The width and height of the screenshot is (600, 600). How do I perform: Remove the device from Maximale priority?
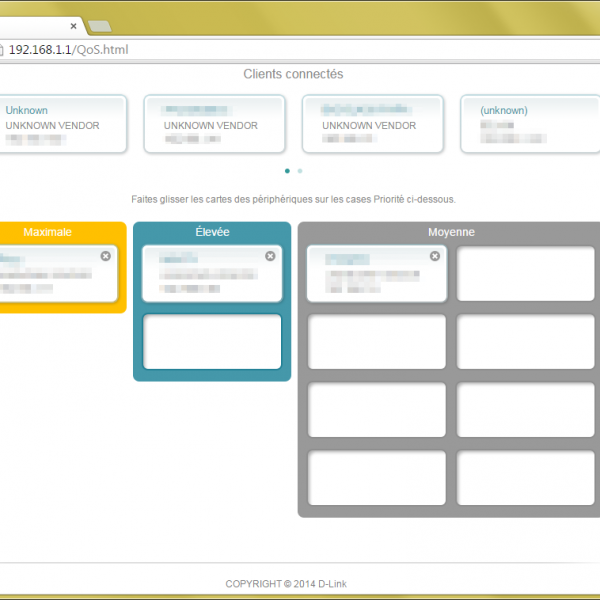click(105, 257)
